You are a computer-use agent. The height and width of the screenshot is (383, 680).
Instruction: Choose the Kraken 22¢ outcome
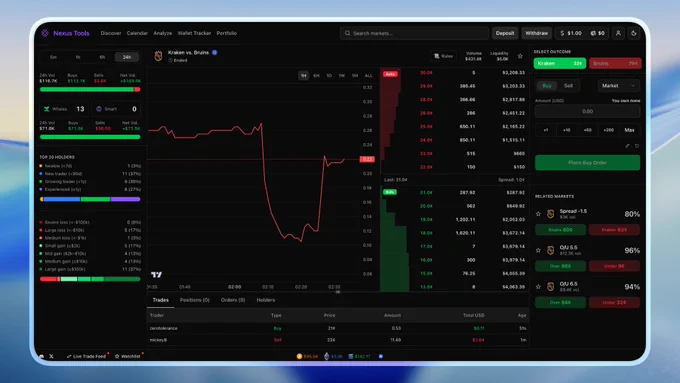click(560, 63)
